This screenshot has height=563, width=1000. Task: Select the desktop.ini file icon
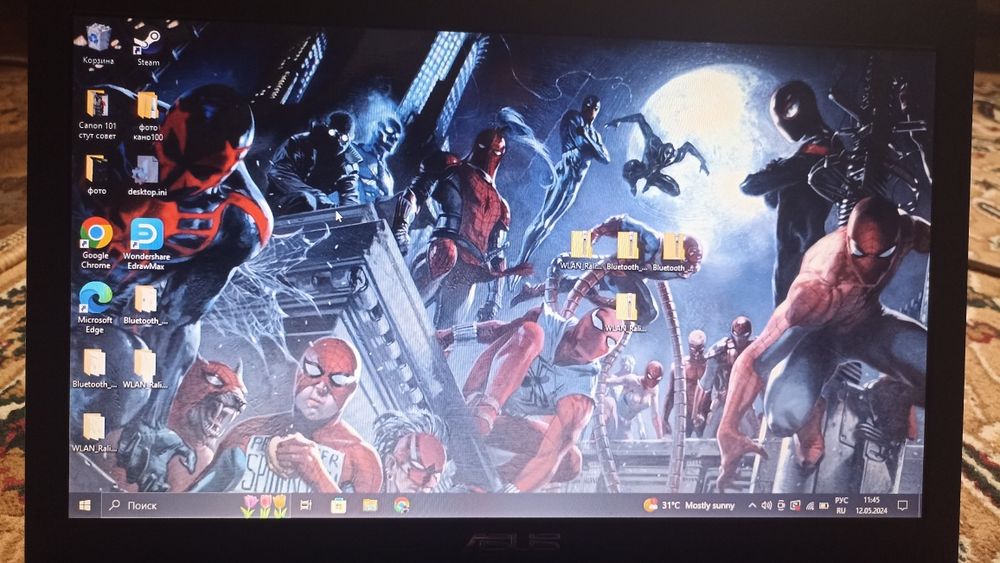click(147, 176)
